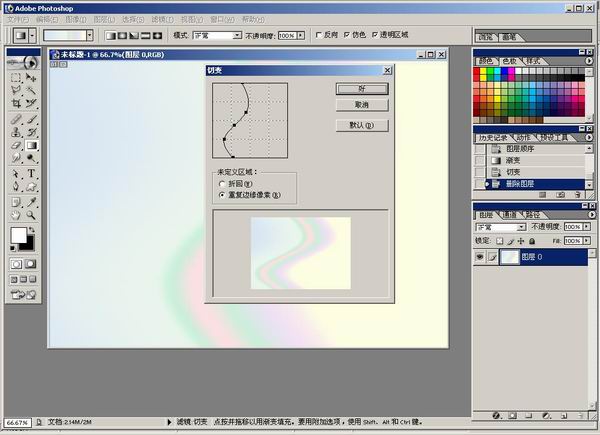Hide 图层 0 using its eye icon

pos(481,257)
